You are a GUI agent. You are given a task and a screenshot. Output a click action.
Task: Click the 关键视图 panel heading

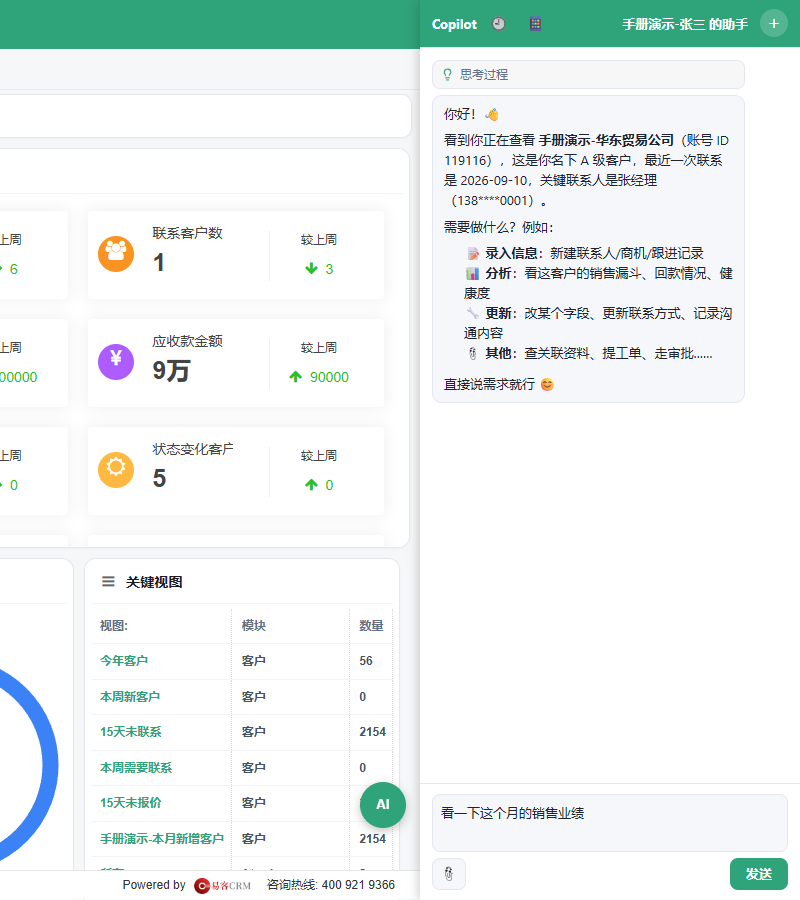point(154,582)
